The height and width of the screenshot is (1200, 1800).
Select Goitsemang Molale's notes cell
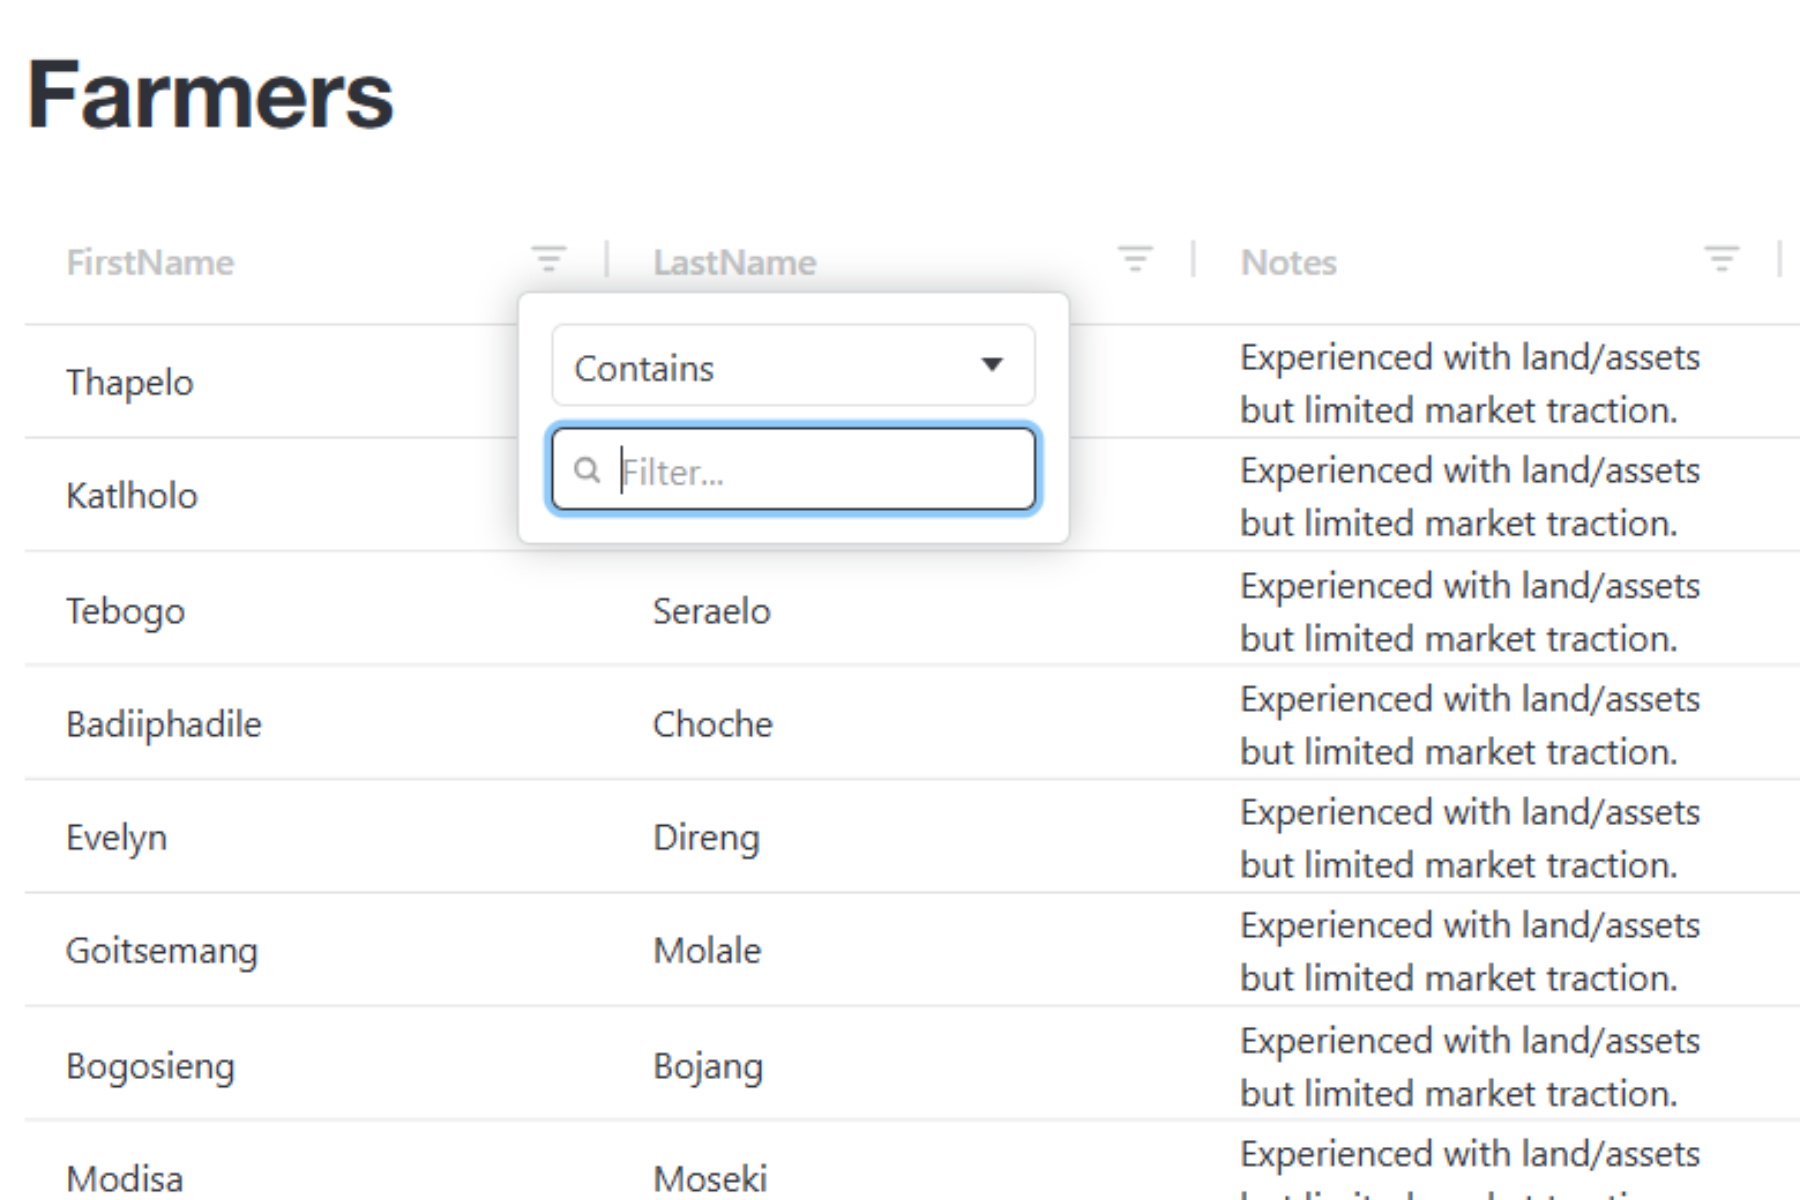tap(1468, 951)
